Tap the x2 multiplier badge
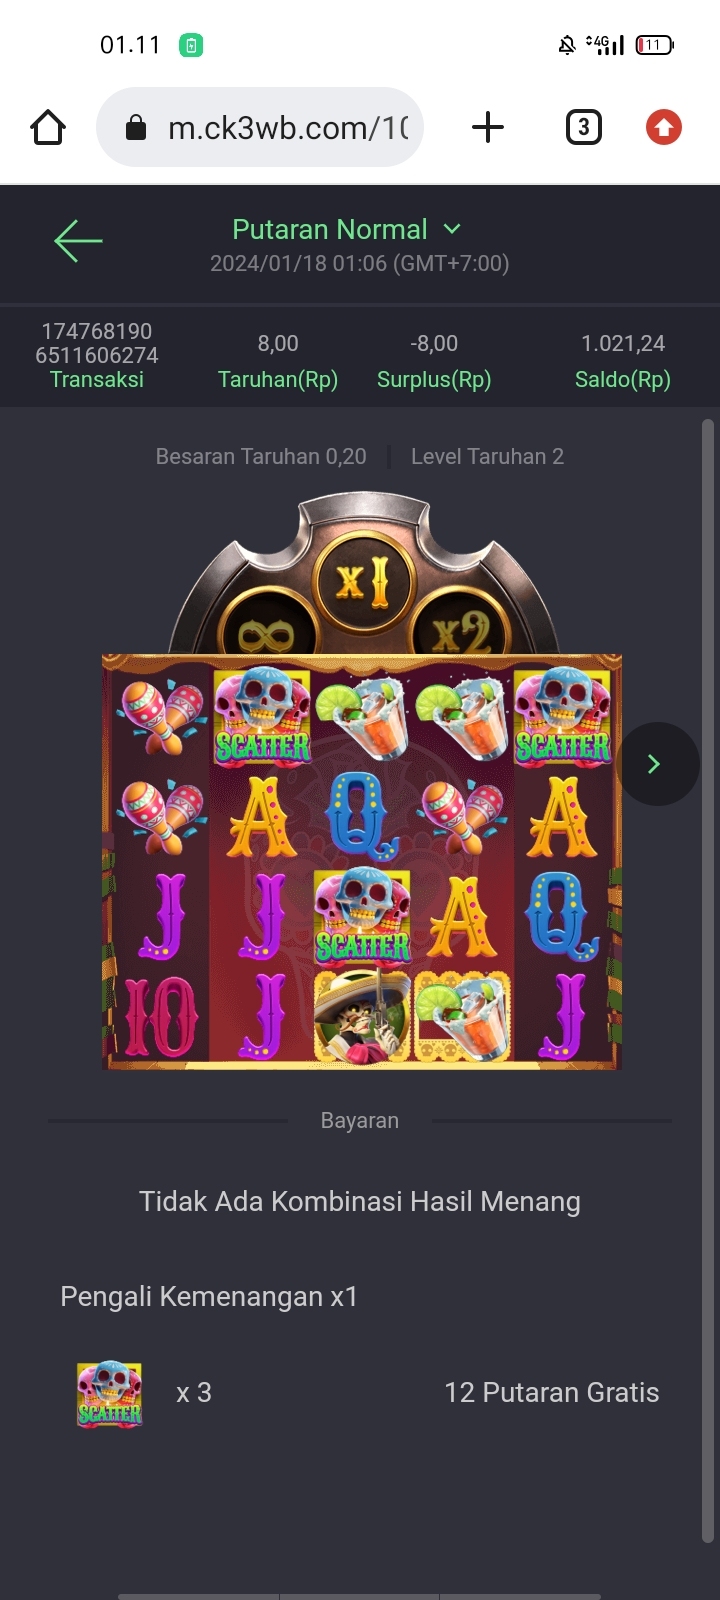 [x=461, y=629]
